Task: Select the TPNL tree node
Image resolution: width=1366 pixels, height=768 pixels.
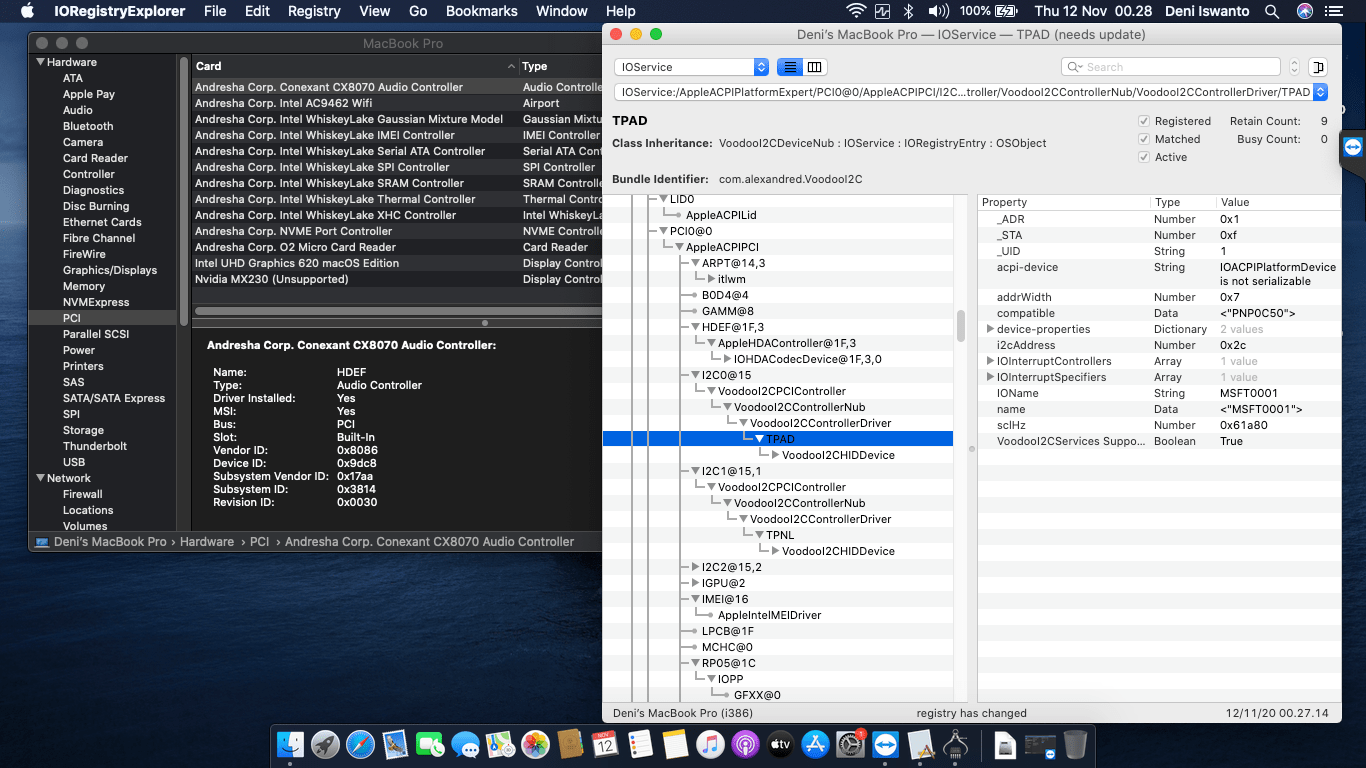Action: coord(780,535)
